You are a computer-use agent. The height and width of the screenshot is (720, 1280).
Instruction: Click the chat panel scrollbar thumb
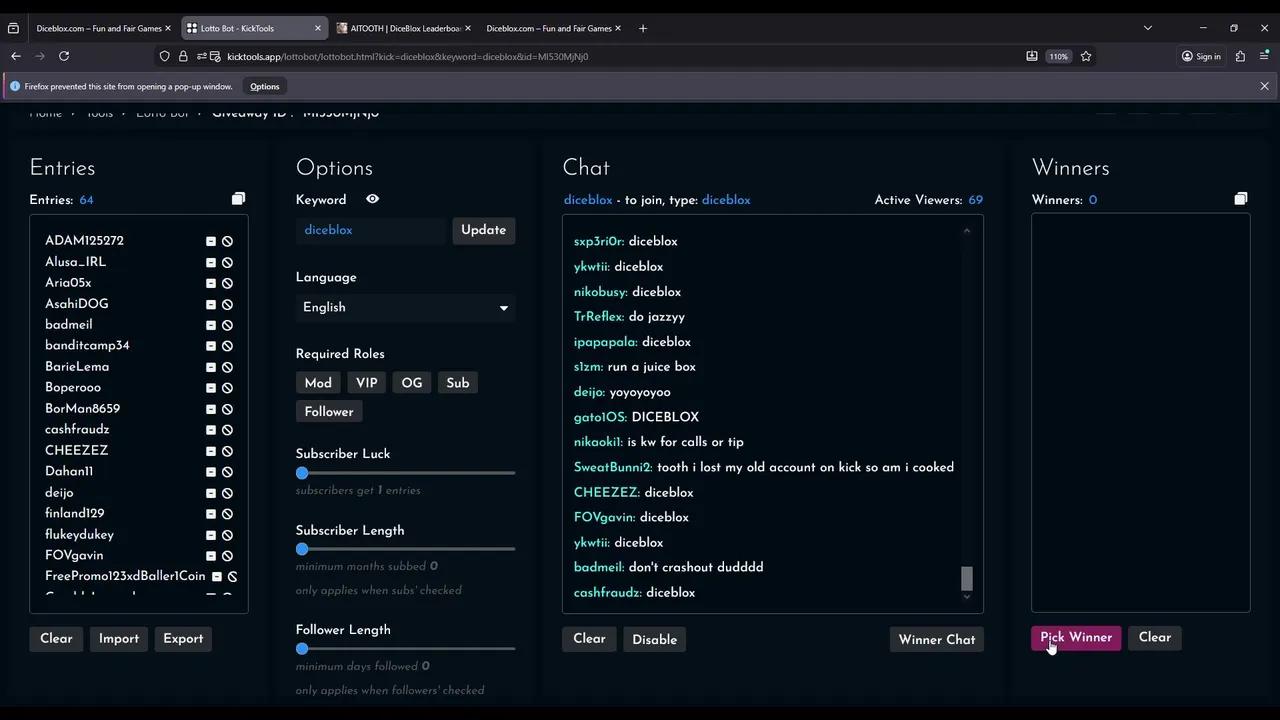click(967, 578)
